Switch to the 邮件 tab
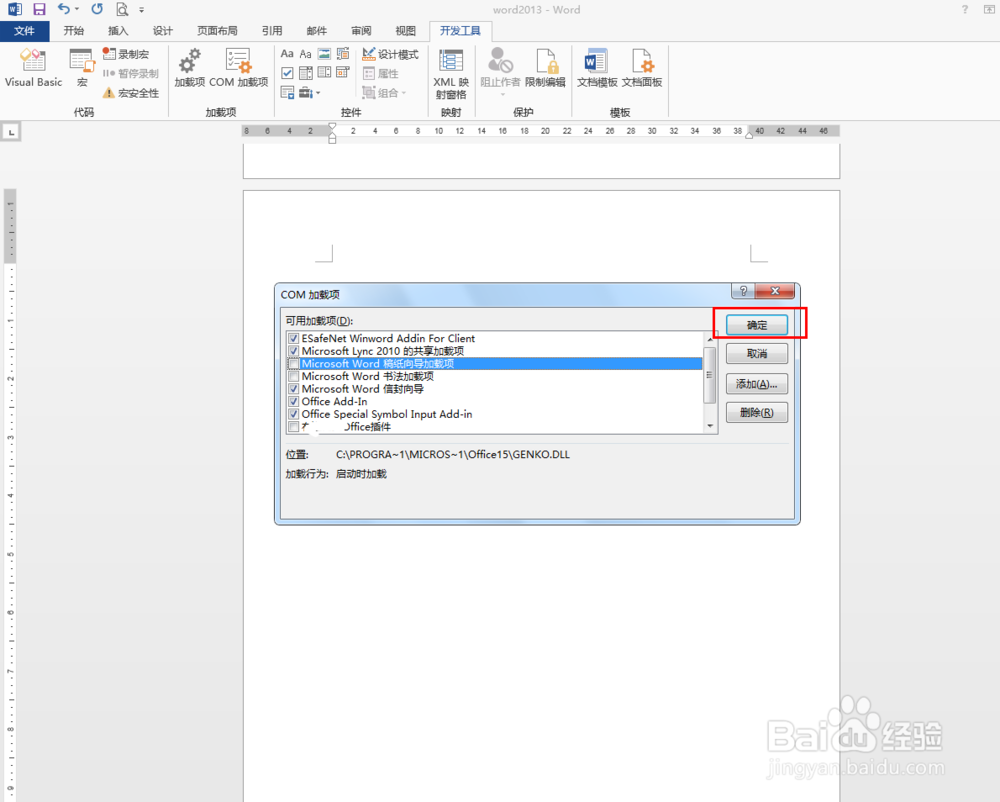The height and width of the screenshot is (802, 1000). point(316,31)
